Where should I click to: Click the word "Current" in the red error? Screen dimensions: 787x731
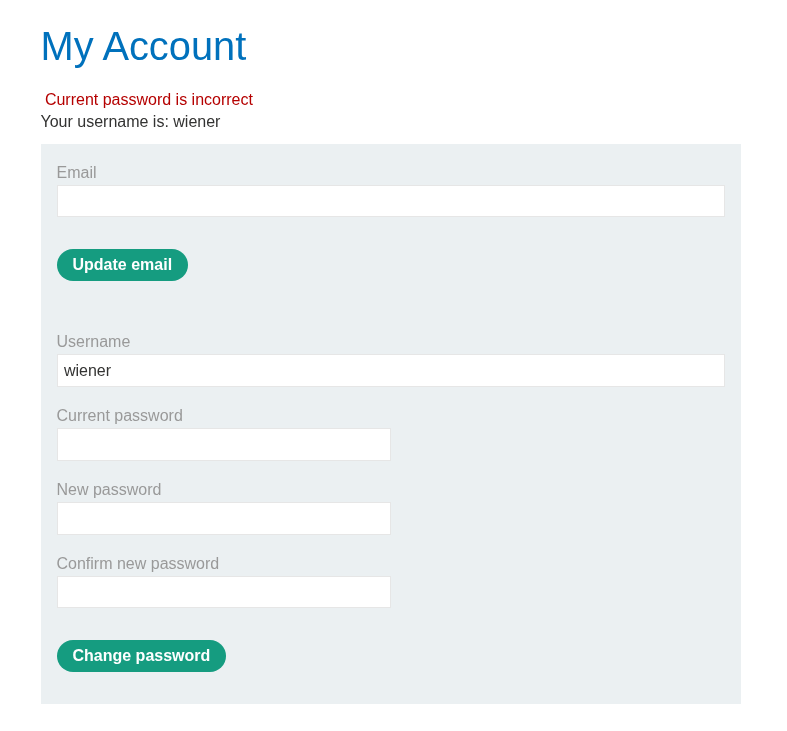pos(72,100)
